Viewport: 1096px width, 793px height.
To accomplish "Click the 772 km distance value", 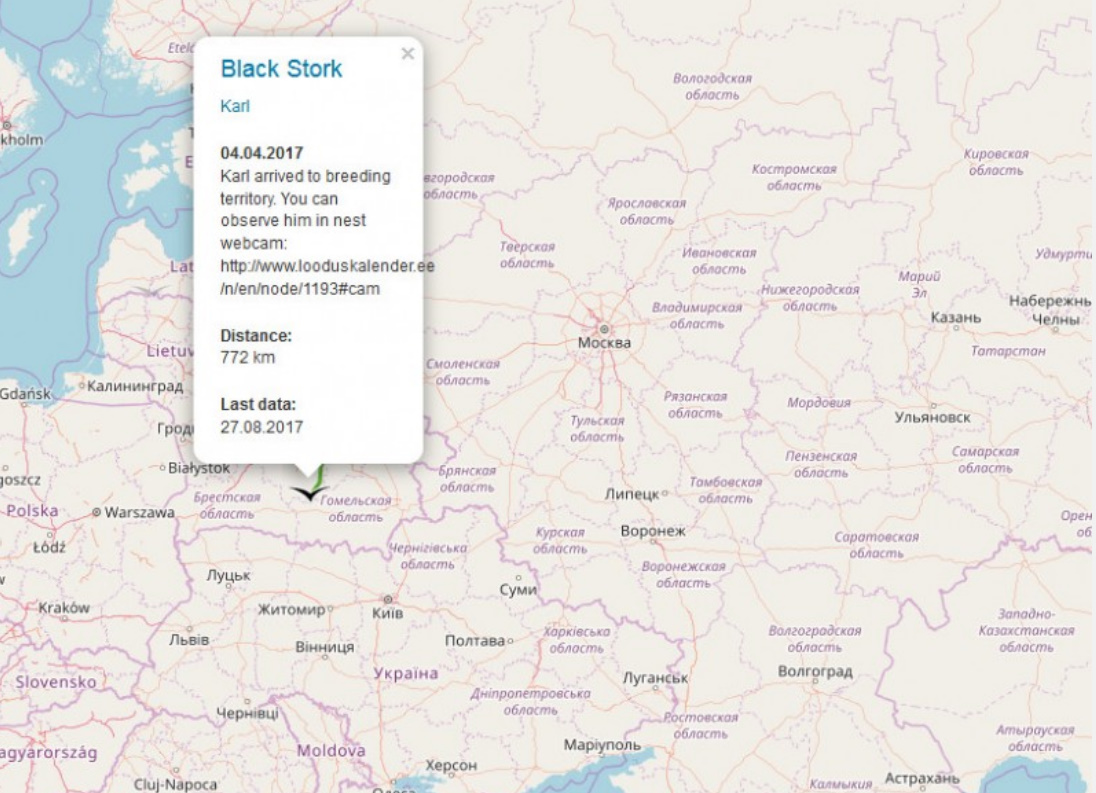I will pos(247,357).
